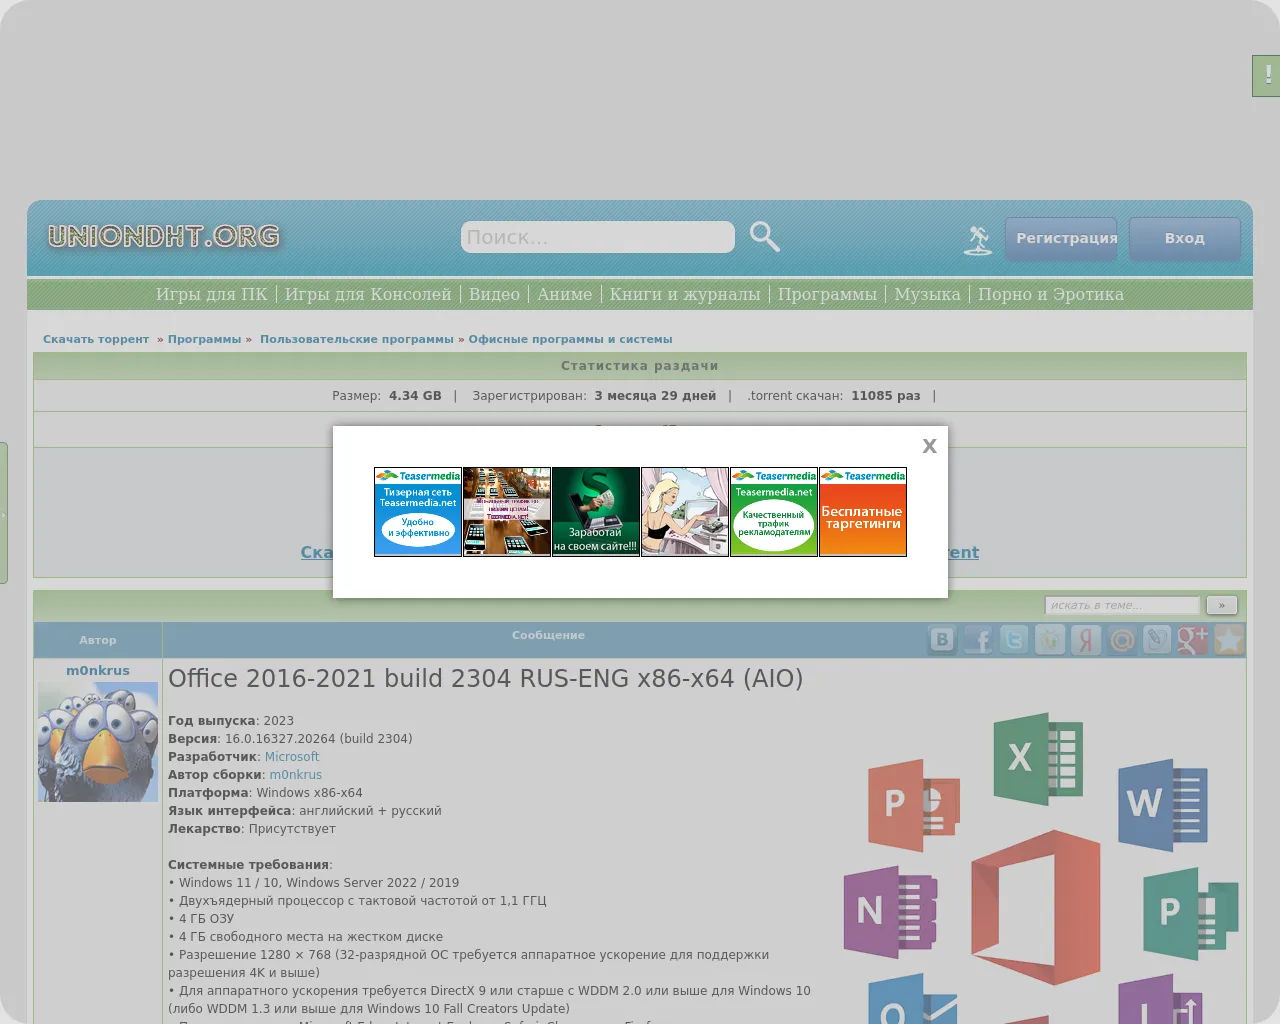Click the magnifier search icon
1280x1024 pixels.
tap(765, 237)
